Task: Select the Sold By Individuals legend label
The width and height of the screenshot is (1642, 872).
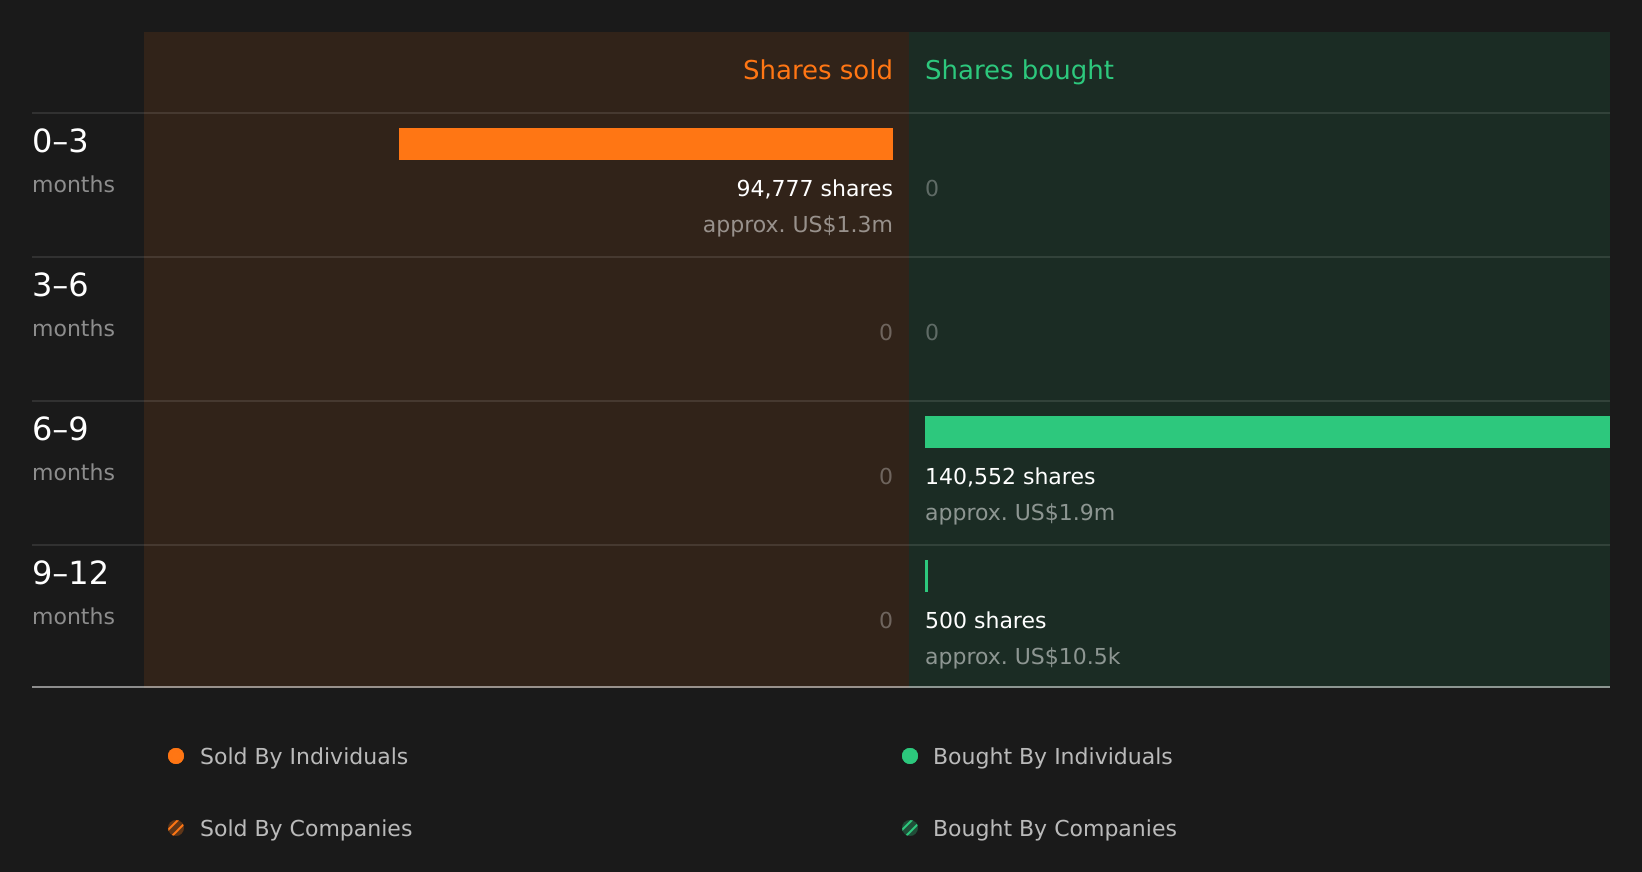Action: [304, 757]
